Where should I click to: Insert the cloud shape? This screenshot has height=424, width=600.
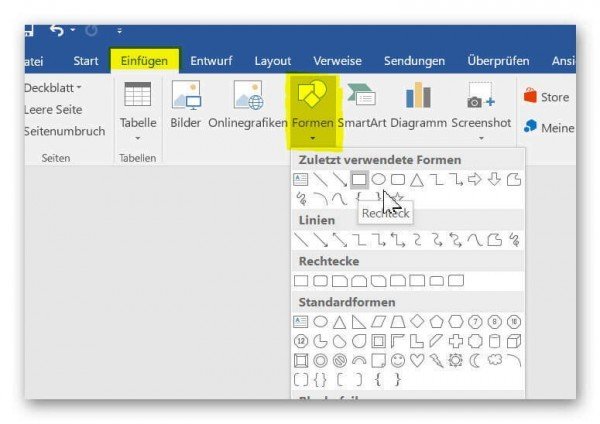(495, 360)
